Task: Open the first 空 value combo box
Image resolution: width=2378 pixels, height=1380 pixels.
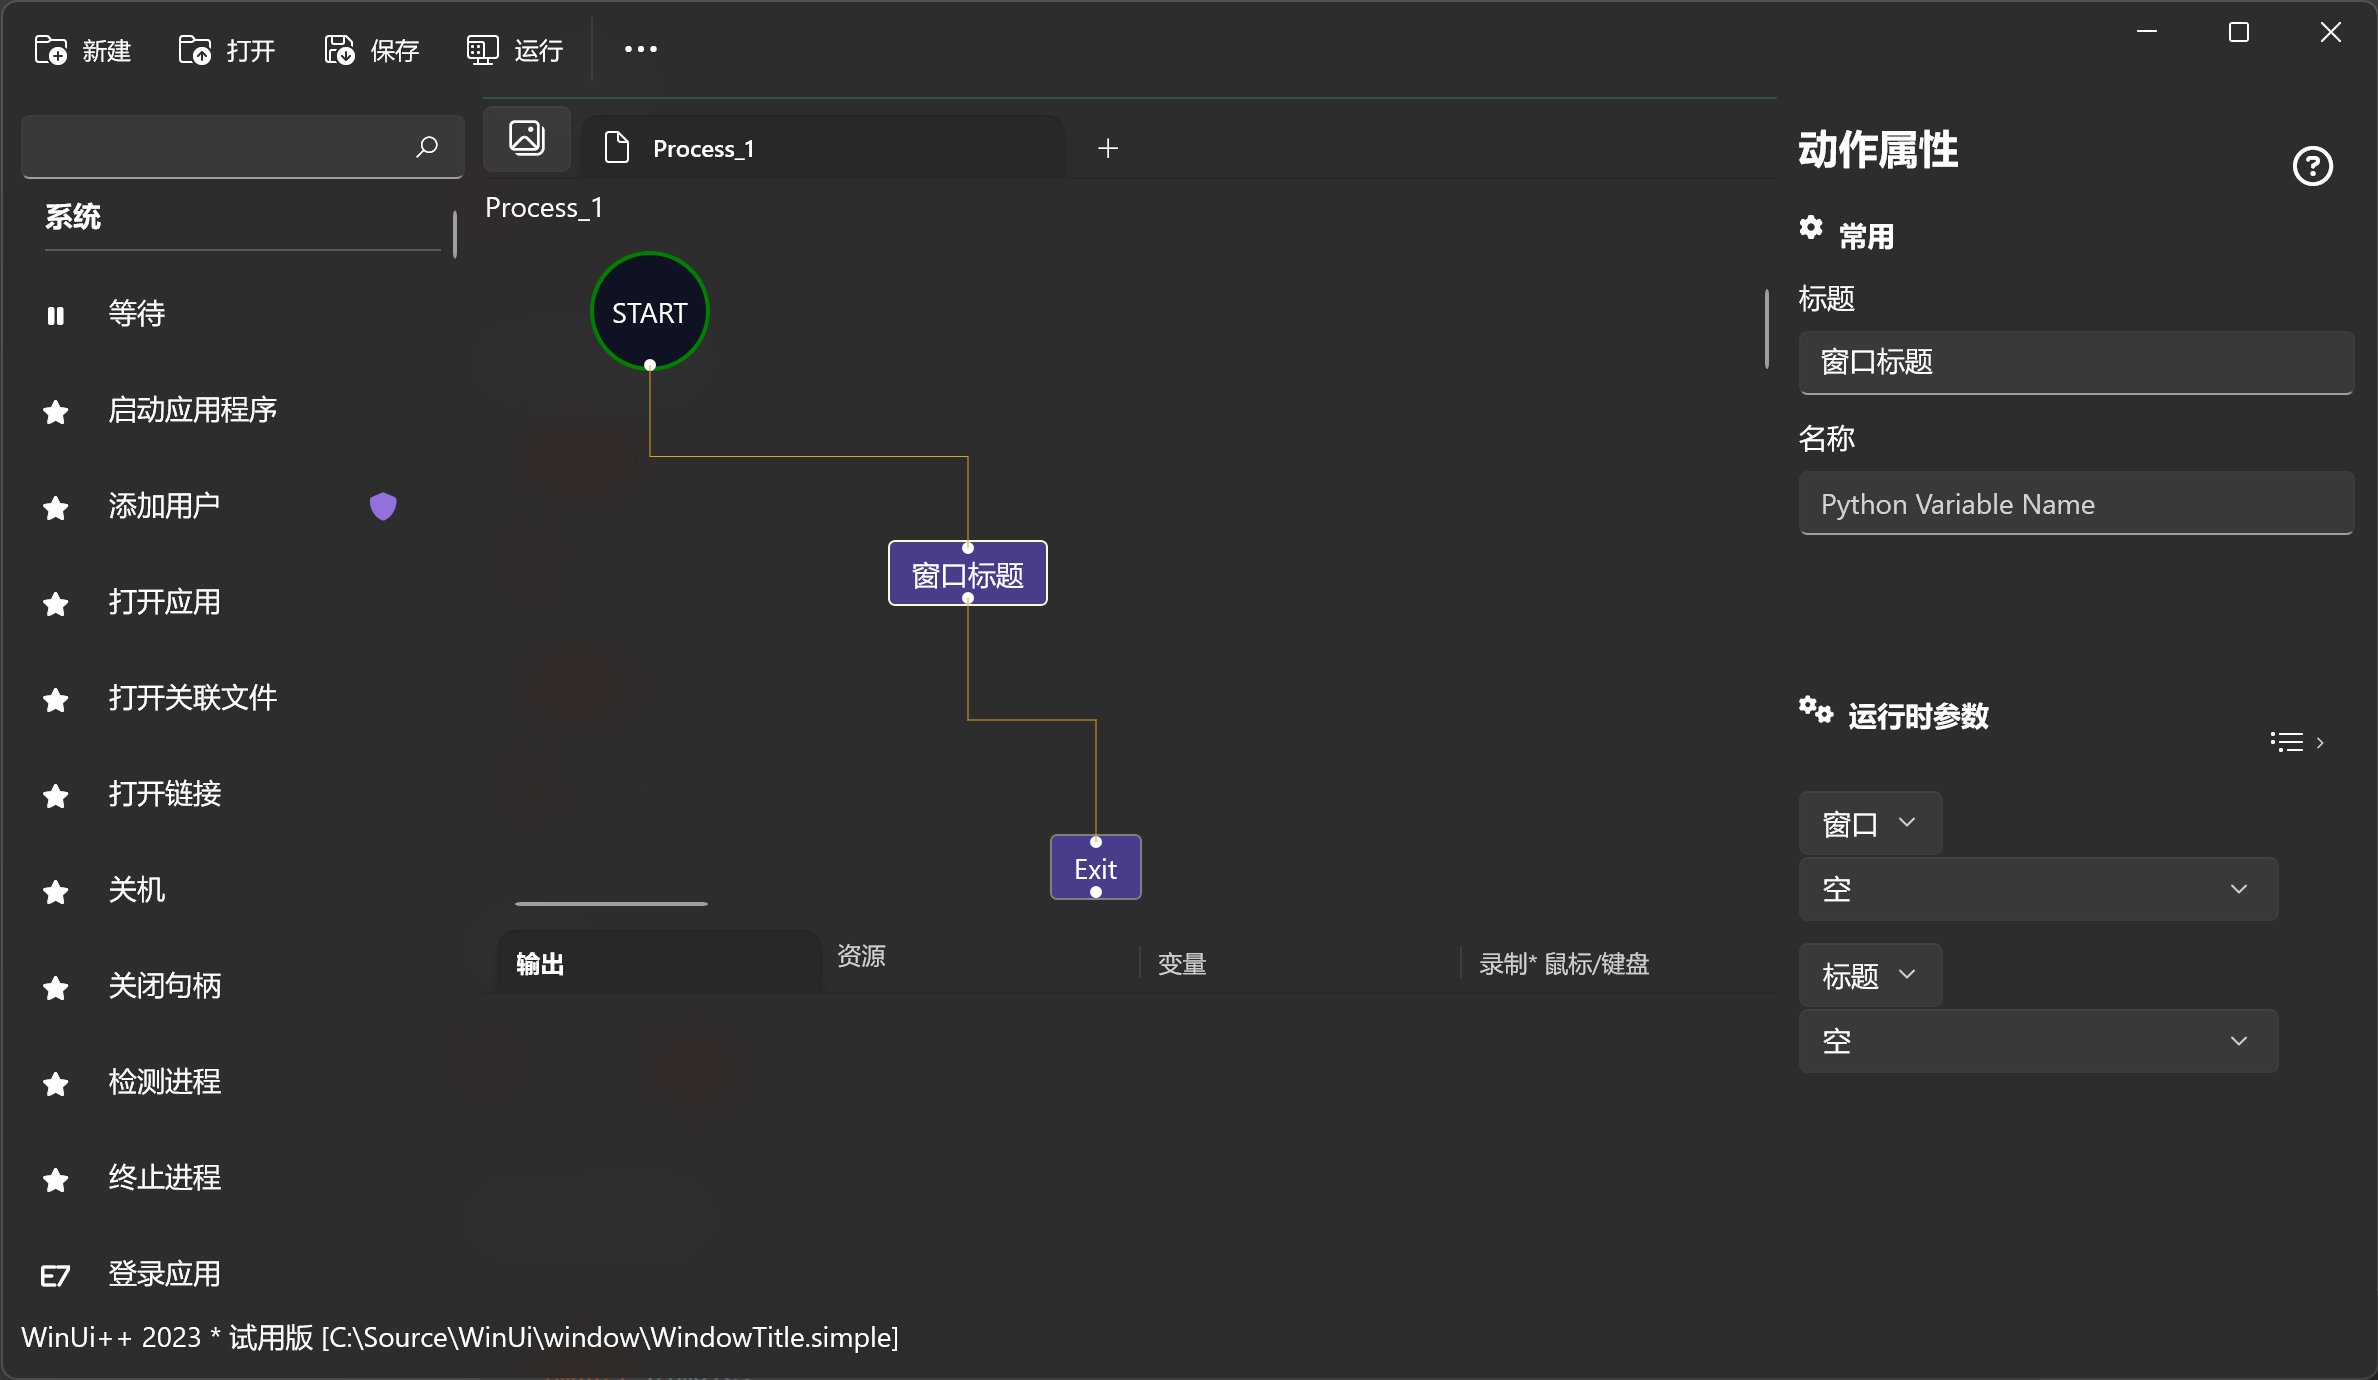Action: [x=2037, y=889]
